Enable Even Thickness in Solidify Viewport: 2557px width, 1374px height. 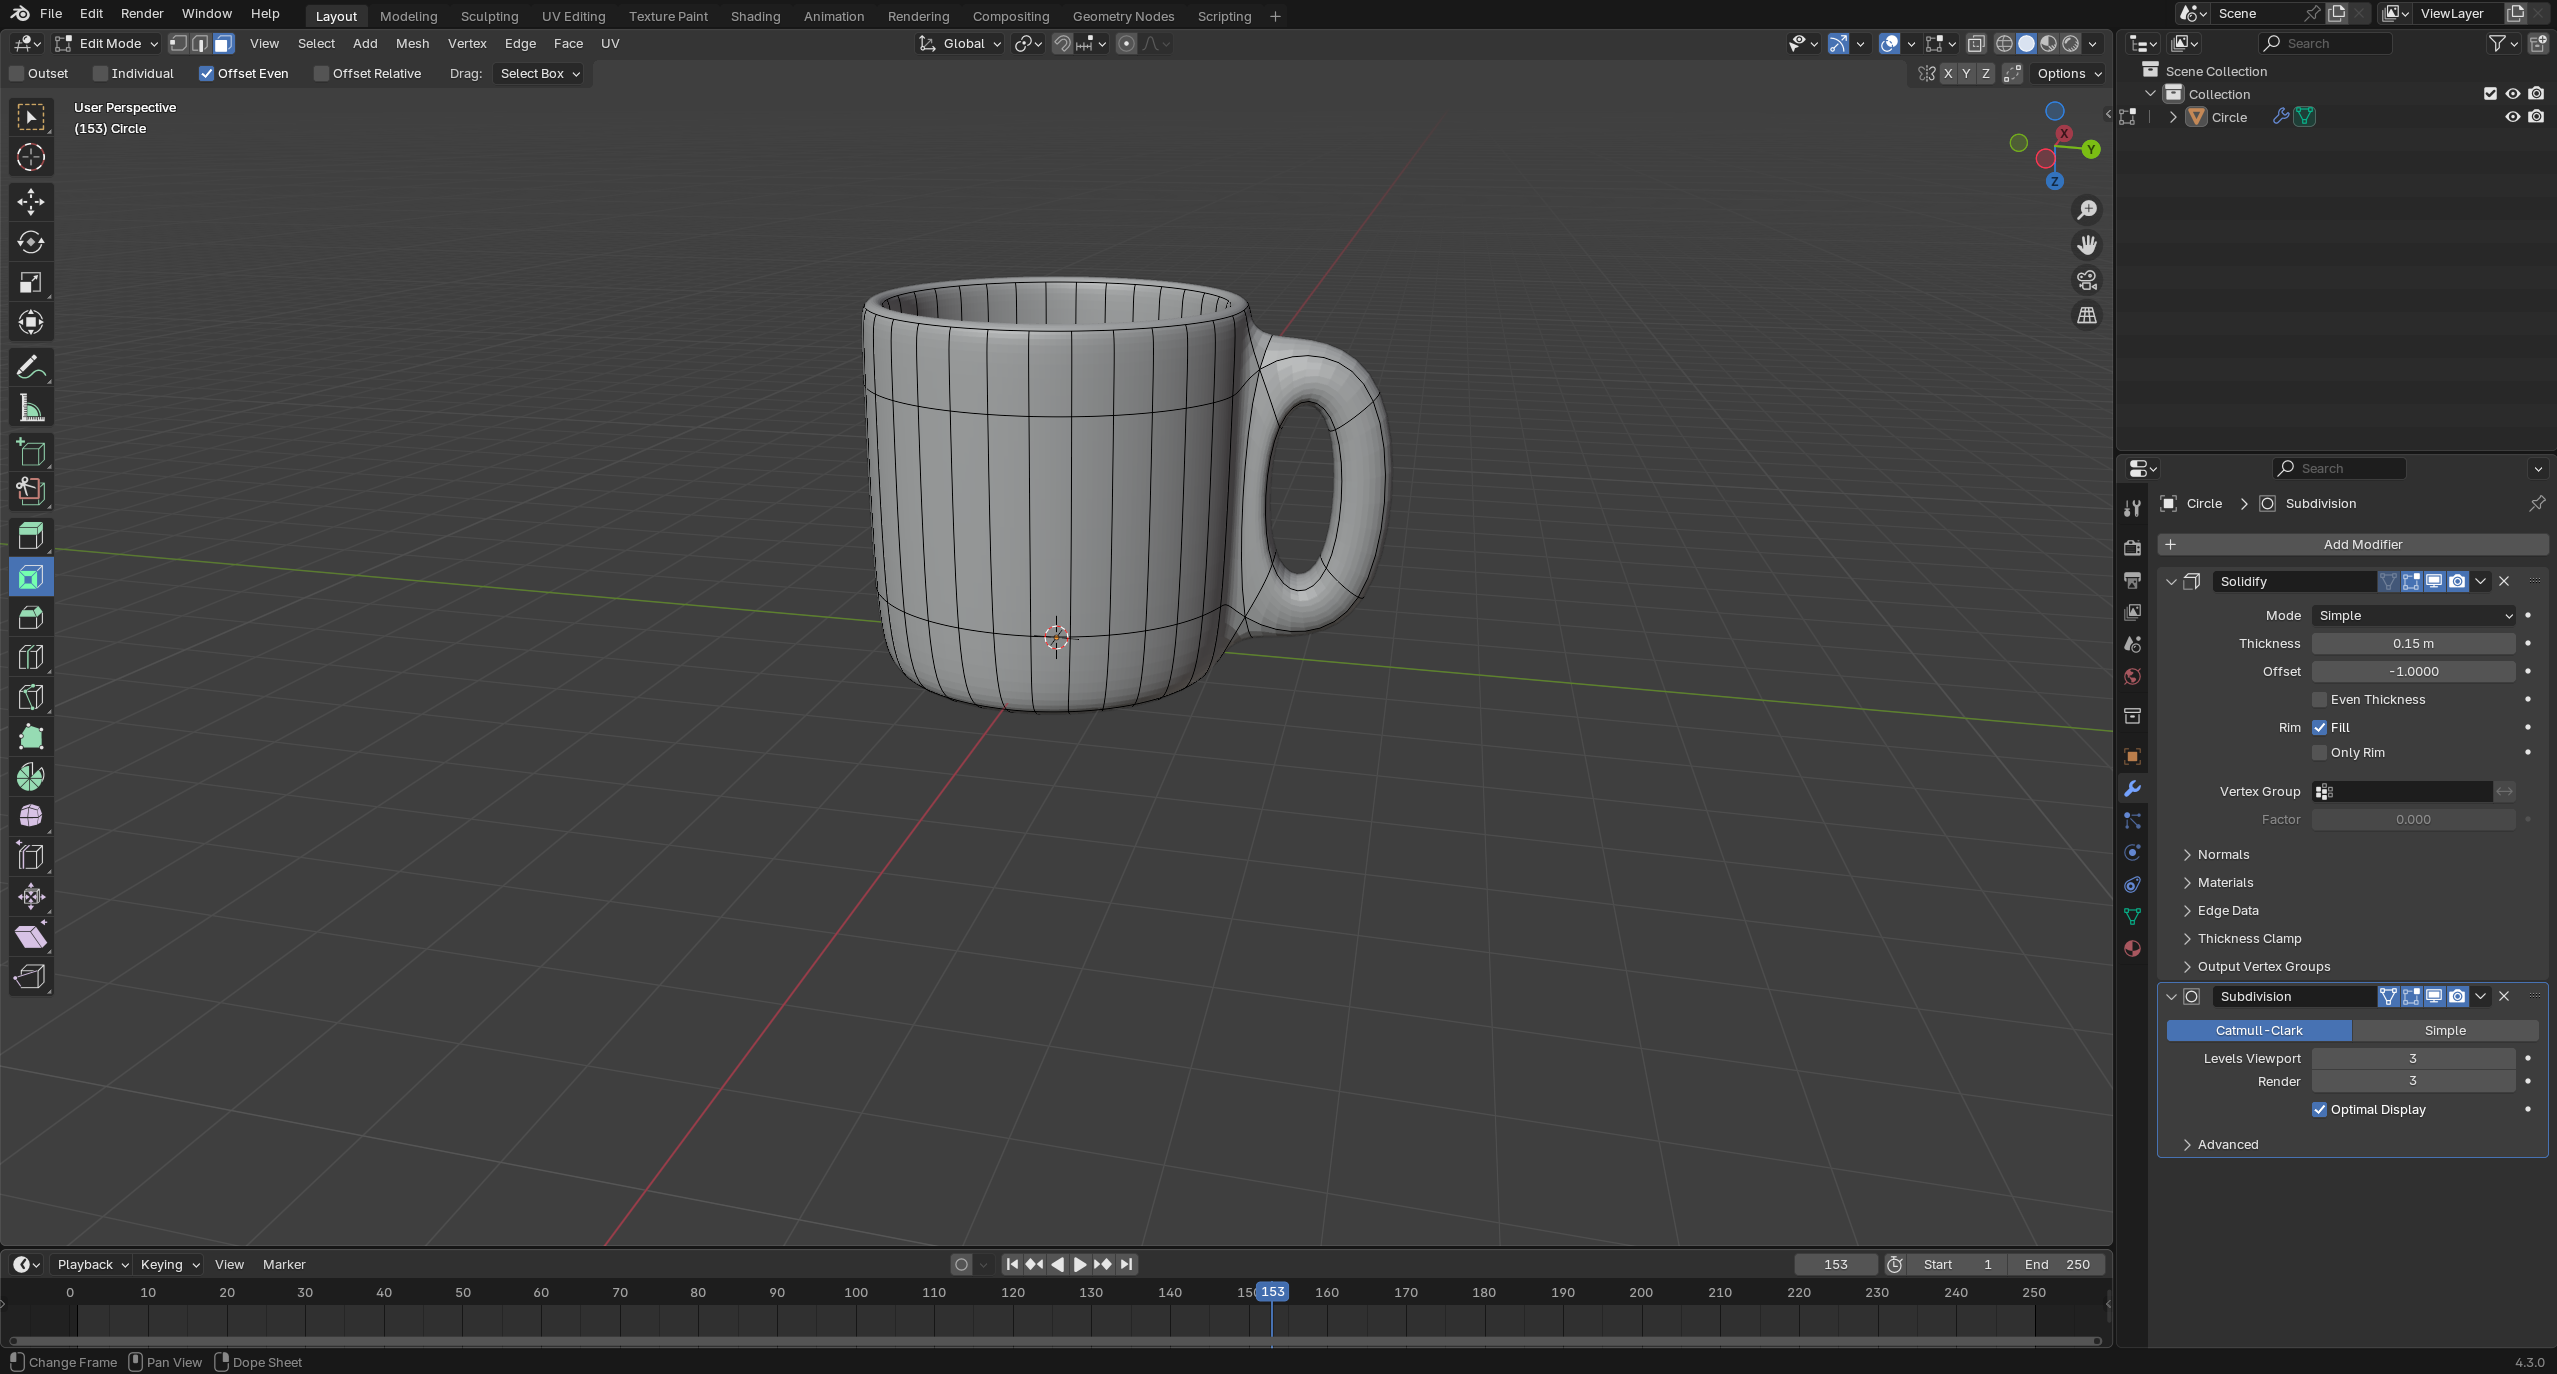(x=2319, y=699)
